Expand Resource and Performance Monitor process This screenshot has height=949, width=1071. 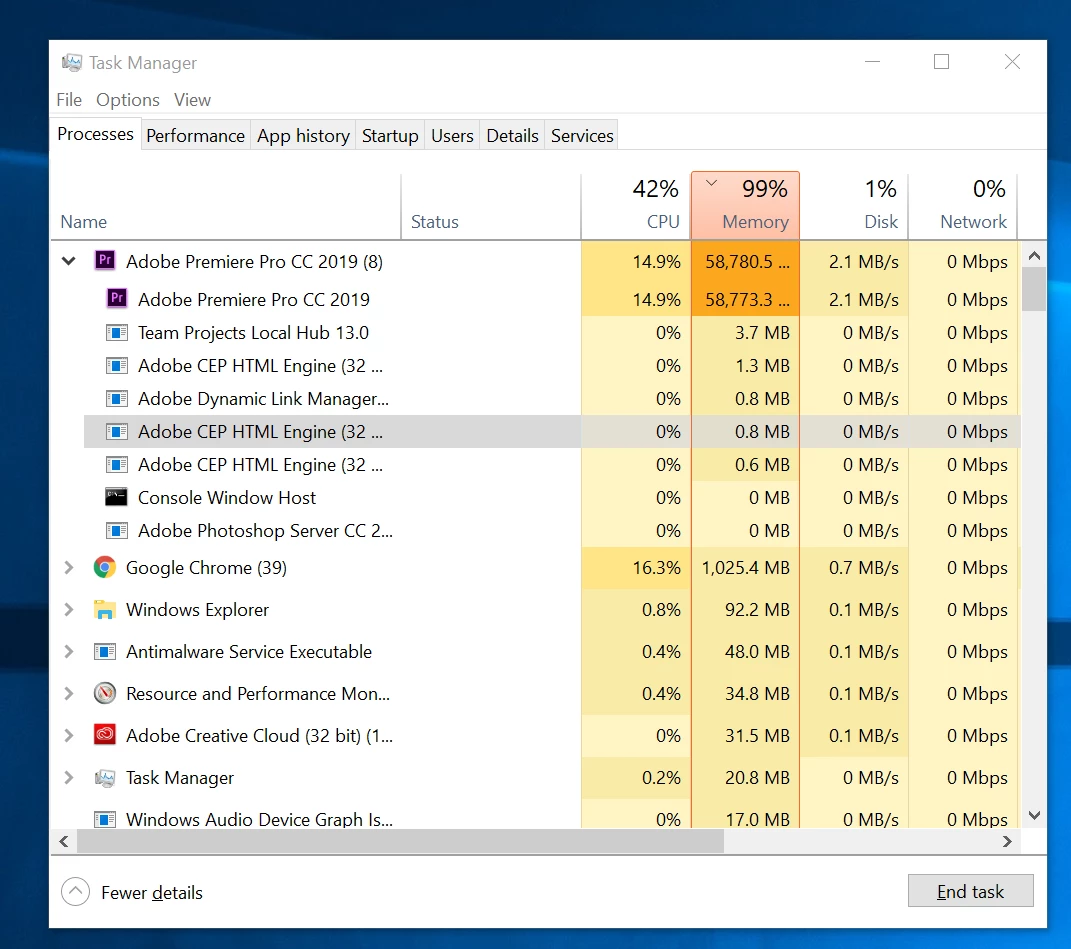pos(68,693)
